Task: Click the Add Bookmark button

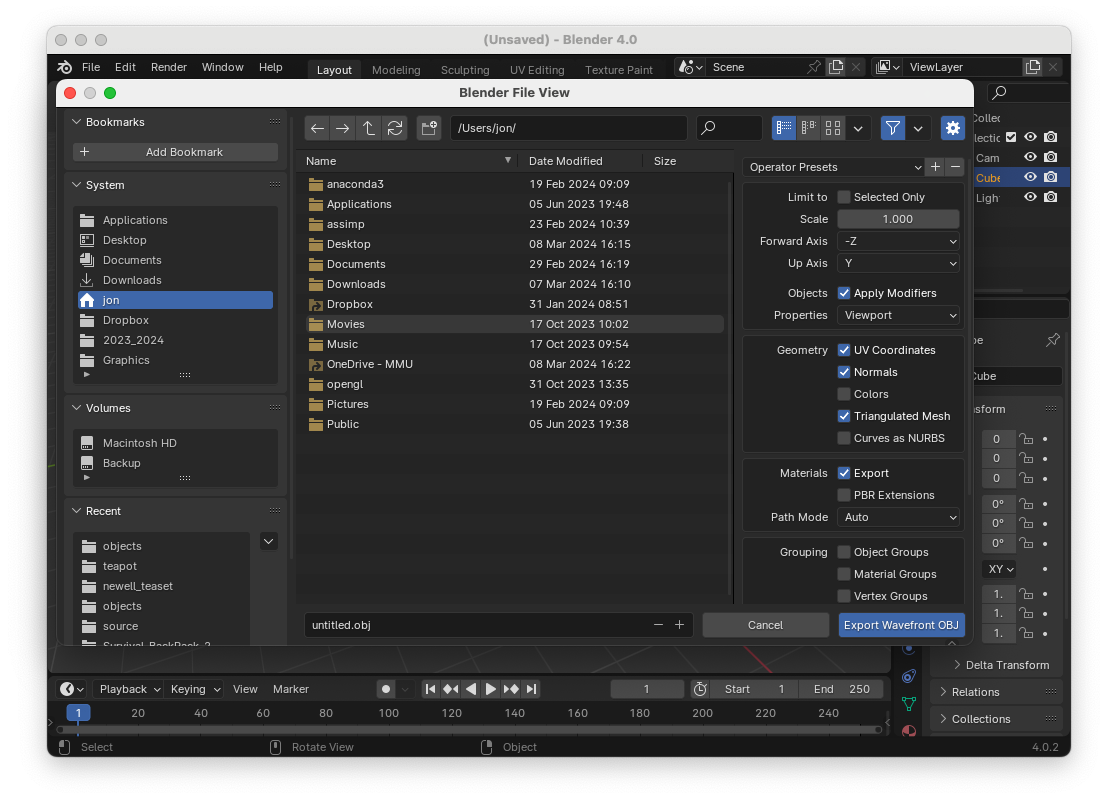Action: 175,152
